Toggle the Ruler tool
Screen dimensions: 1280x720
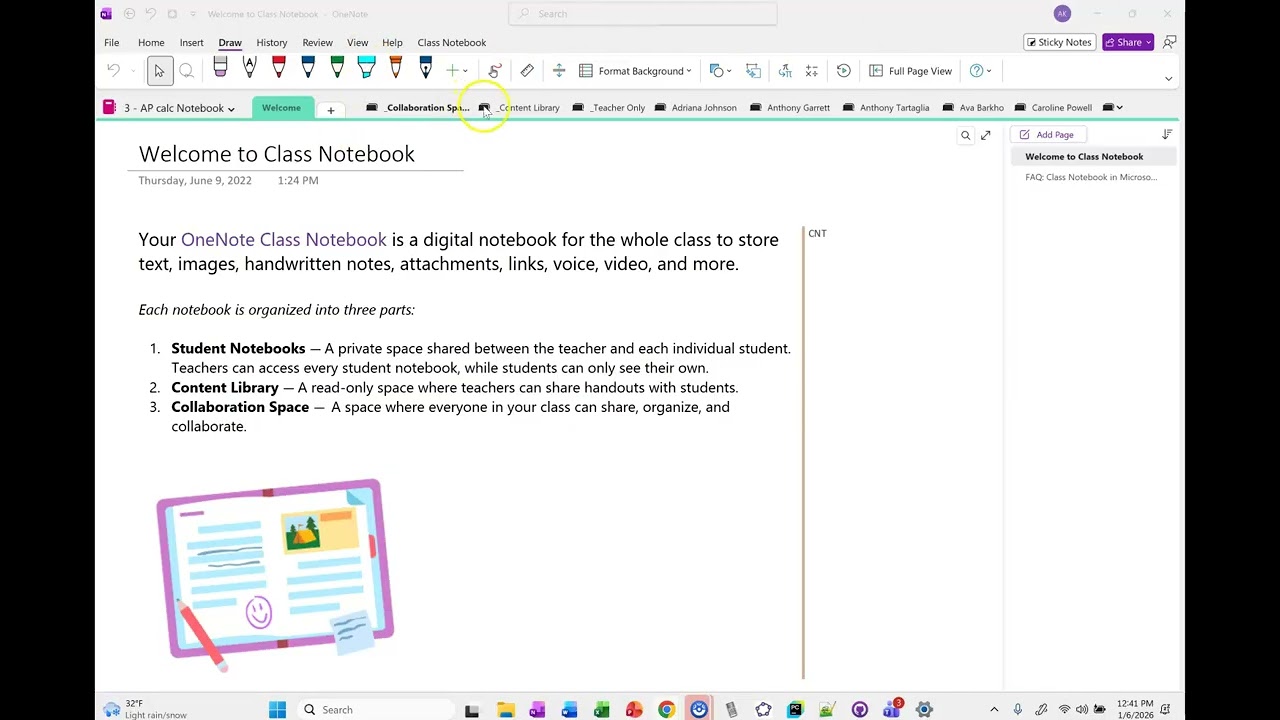coord(527,71)
